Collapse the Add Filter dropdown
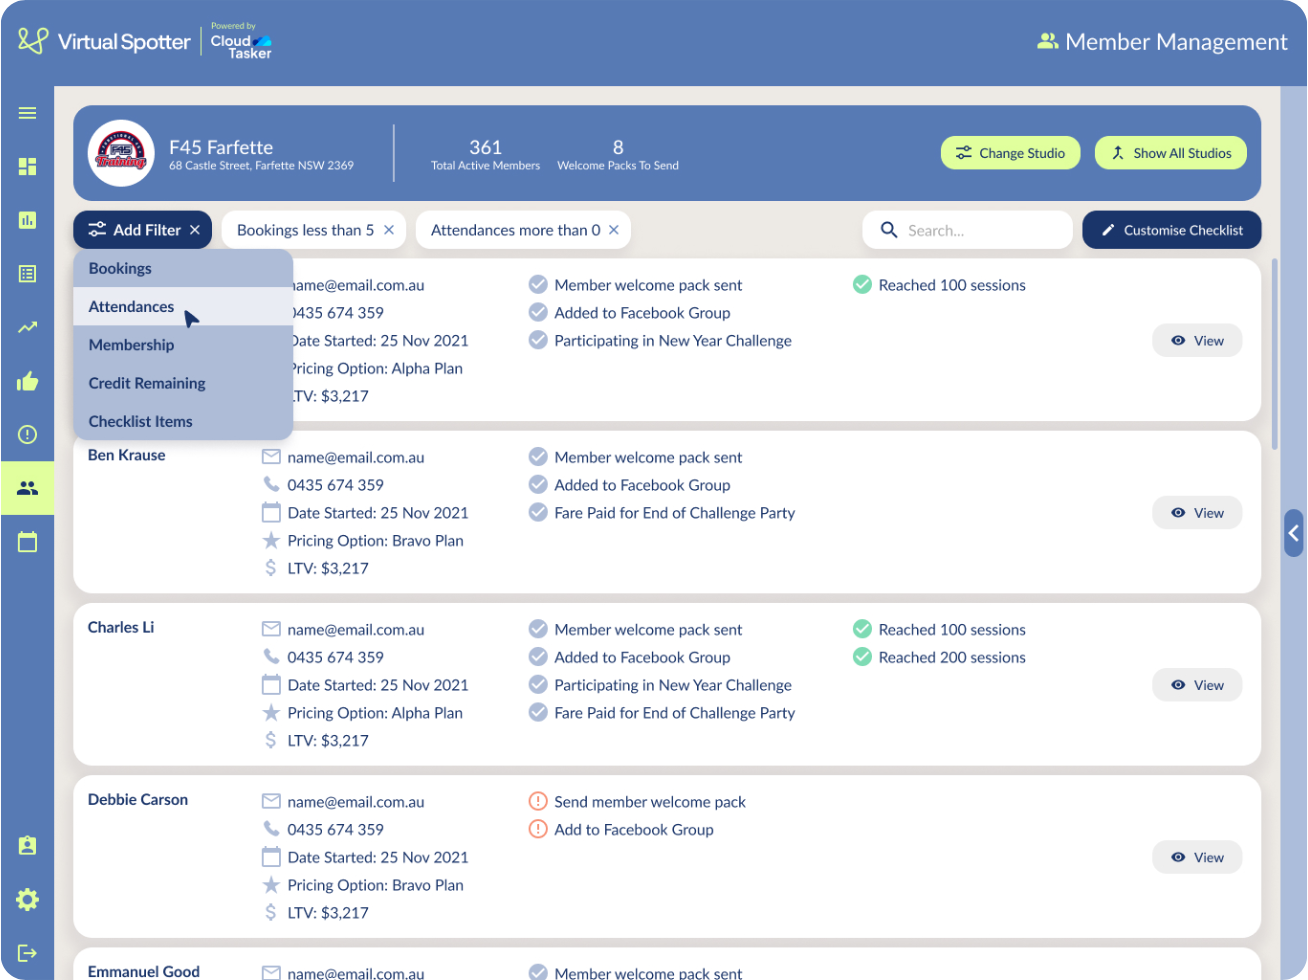The image size is (1308, 980). (195, 230)
